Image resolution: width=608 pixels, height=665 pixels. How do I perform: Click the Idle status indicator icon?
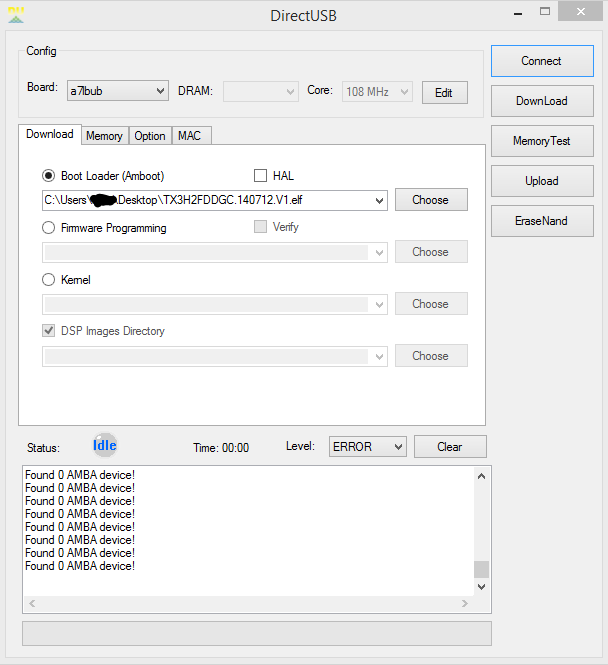105,446
